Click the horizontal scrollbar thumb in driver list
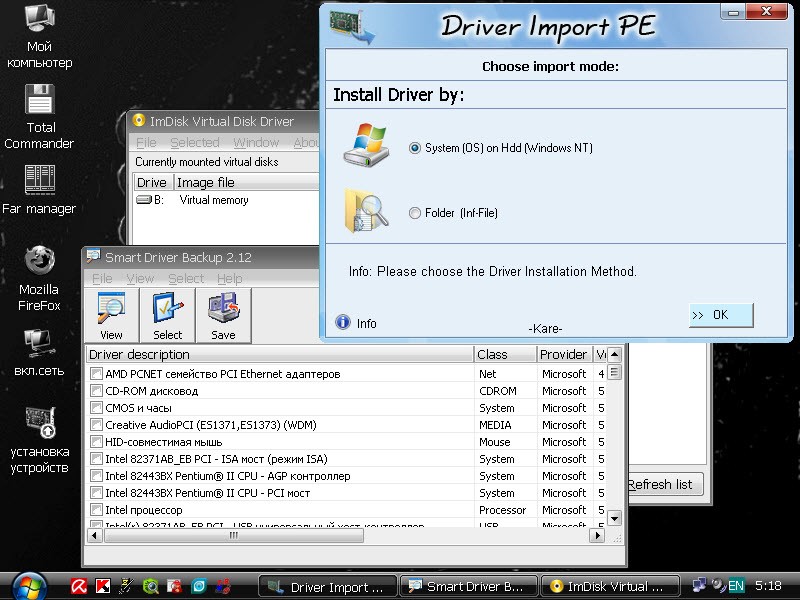 [233, 535]
